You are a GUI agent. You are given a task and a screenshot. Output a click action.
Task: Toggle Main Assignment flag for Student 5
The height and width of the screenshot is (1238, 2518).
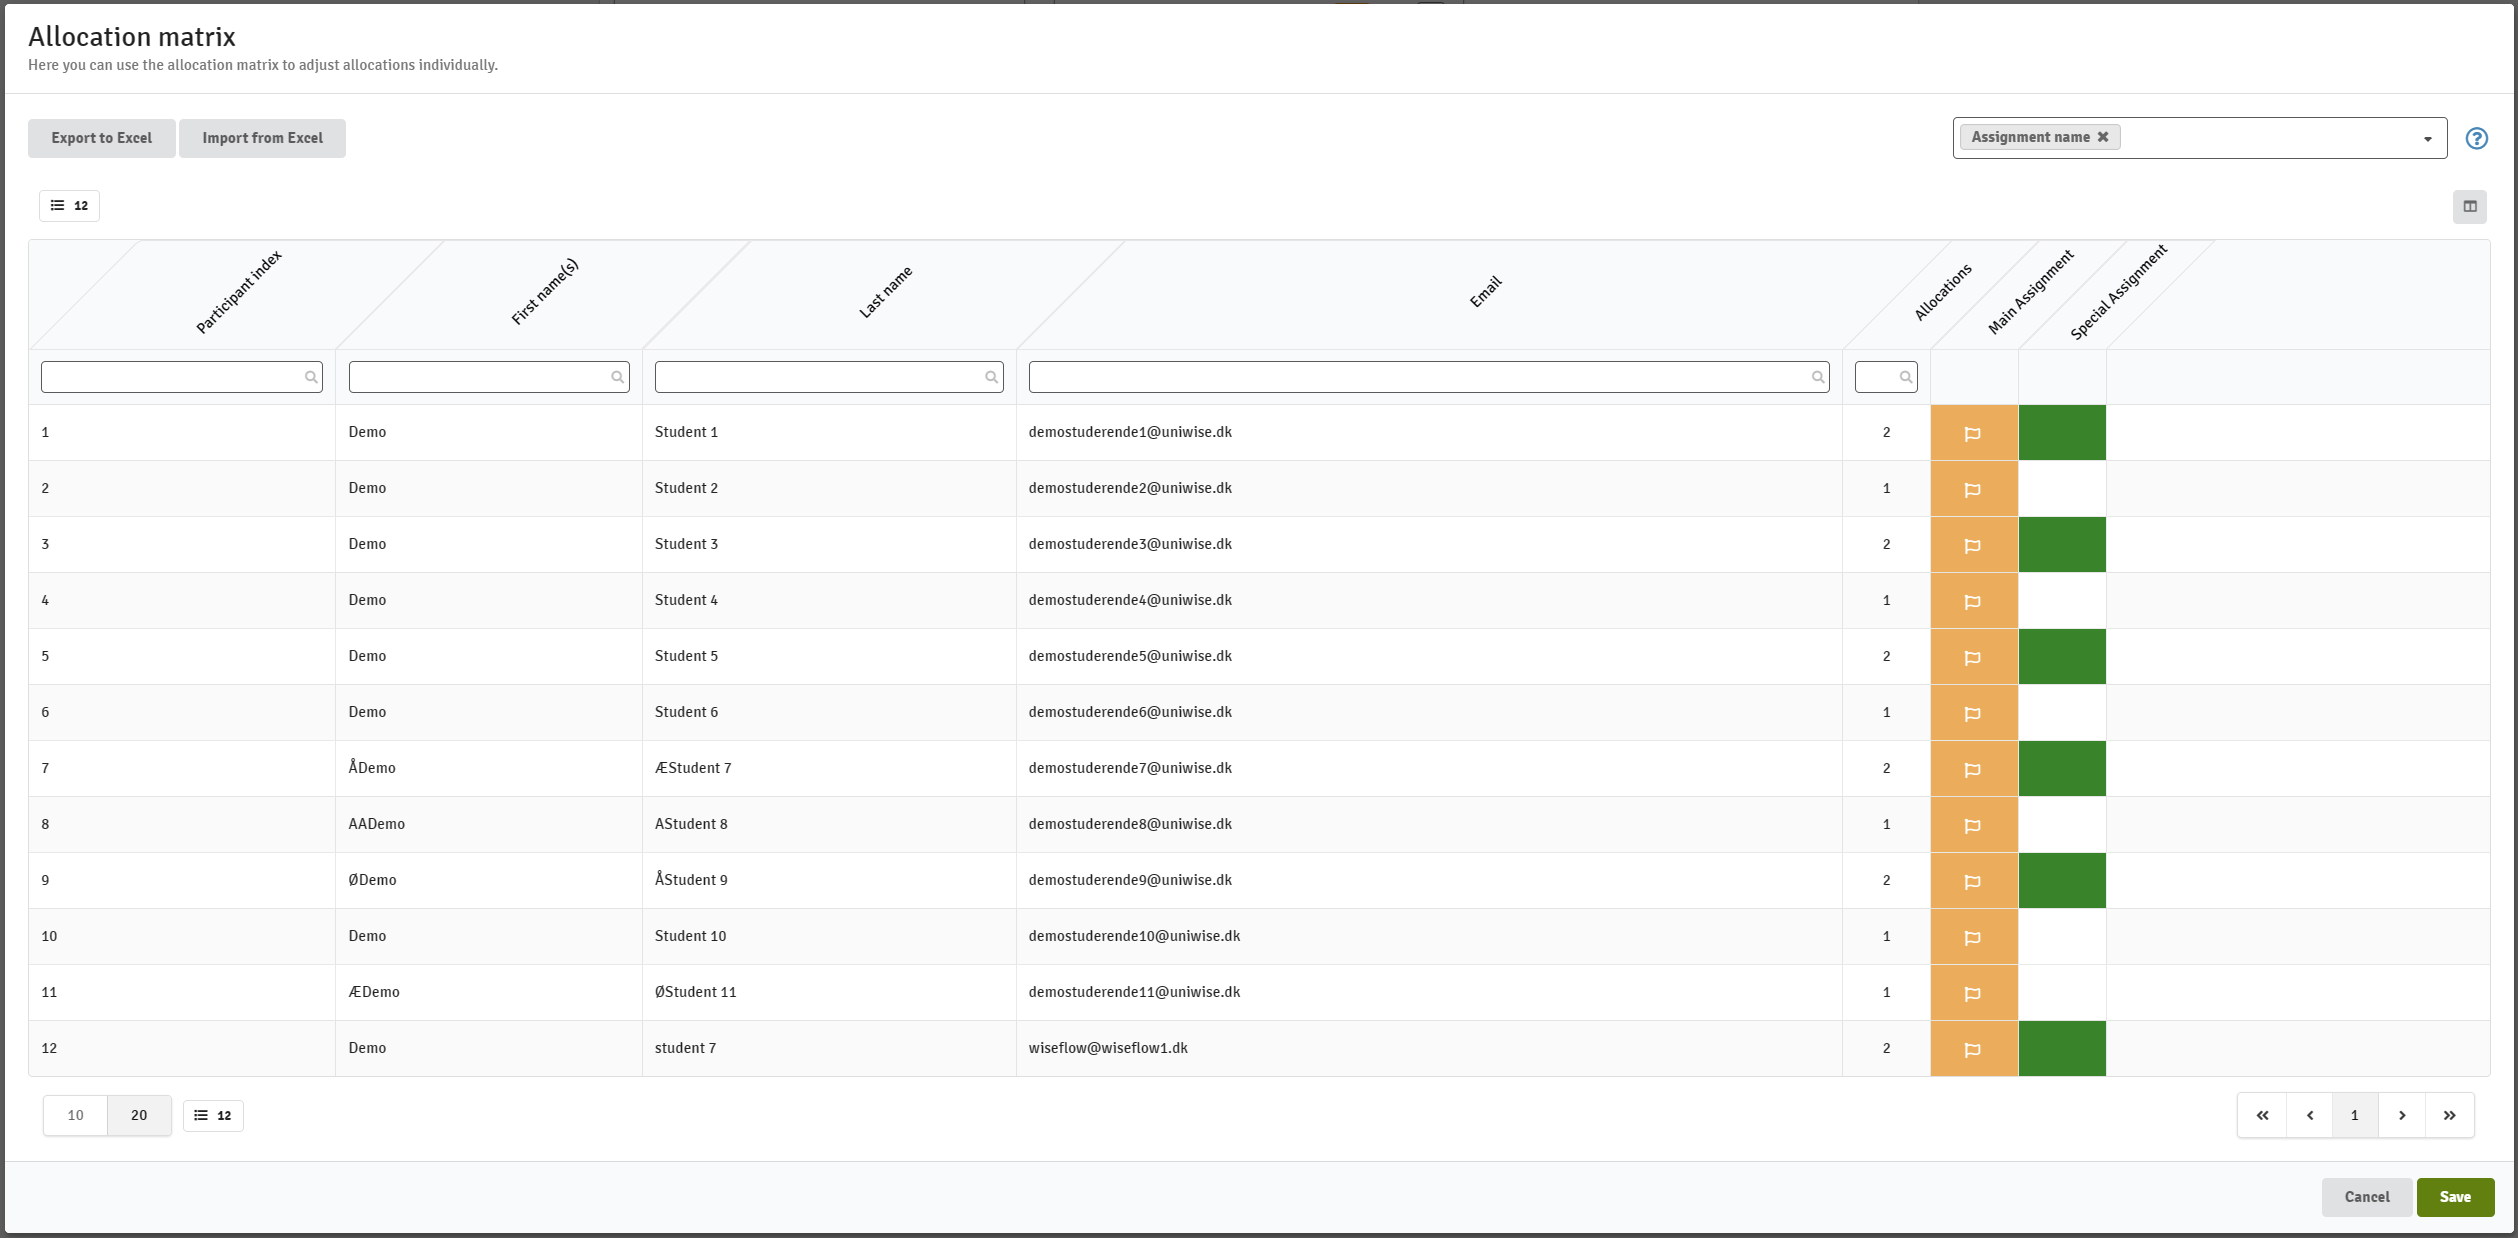(1974, 657)
